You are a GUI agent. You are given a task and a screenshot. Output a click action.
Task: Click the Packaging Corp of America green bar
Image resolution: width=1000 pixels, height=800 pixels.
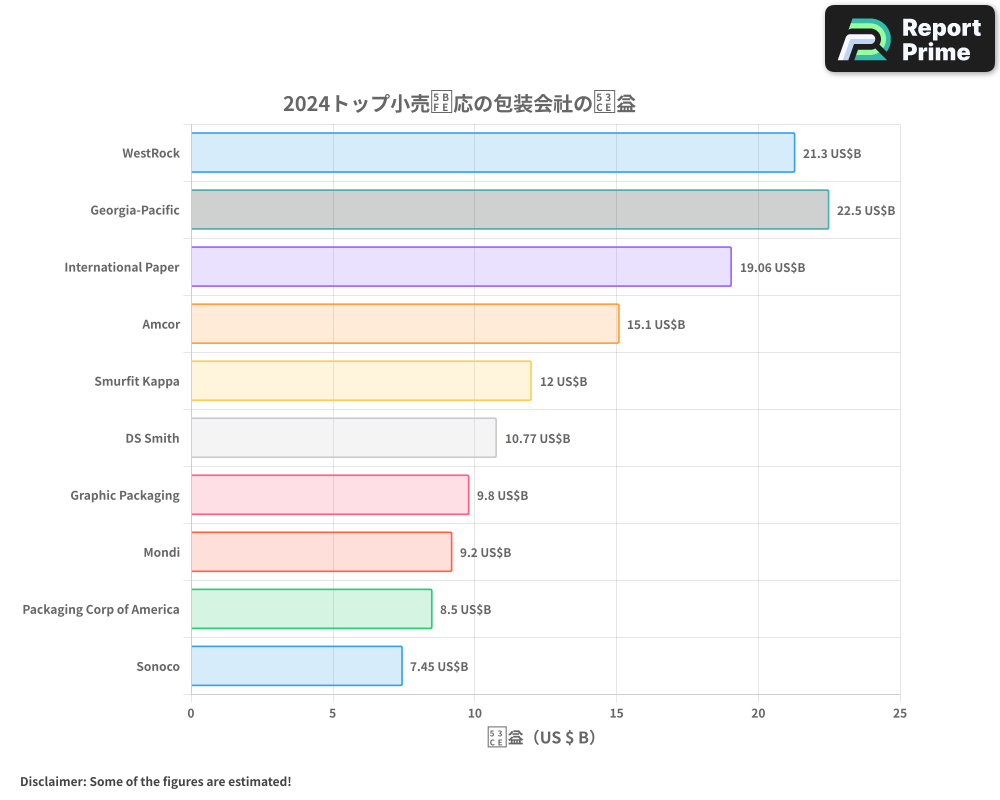coord(310,609)
